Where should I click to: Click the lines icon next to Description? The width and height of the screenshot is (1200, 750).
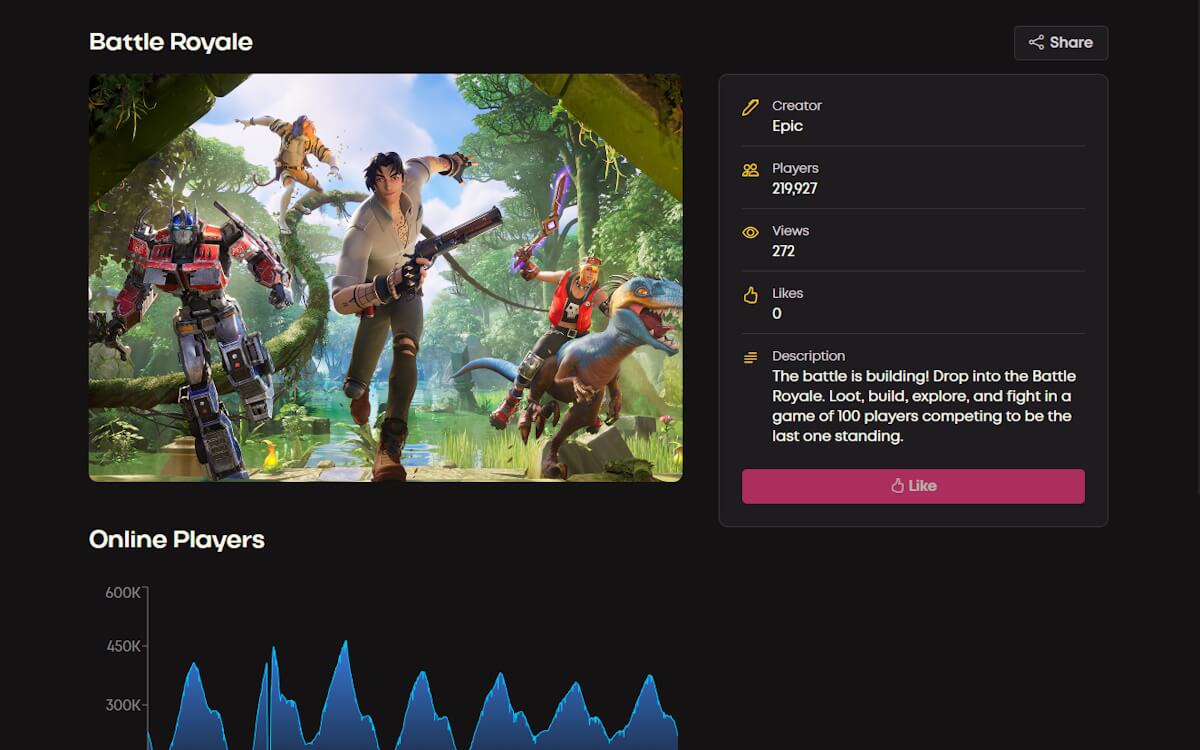point(750,357)
